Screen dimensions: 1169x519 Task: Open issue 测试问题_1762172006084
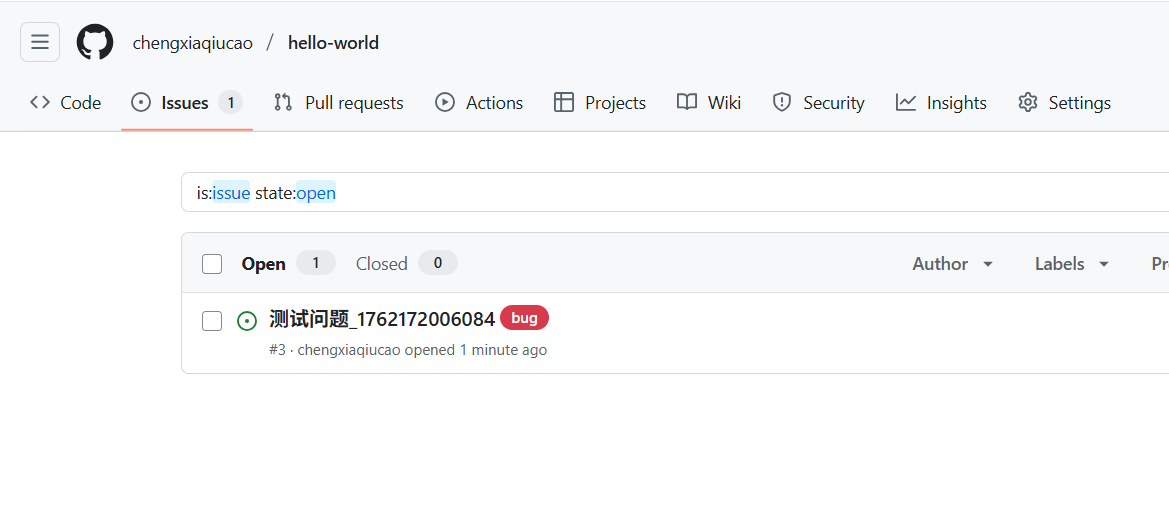tap(382, 319)
